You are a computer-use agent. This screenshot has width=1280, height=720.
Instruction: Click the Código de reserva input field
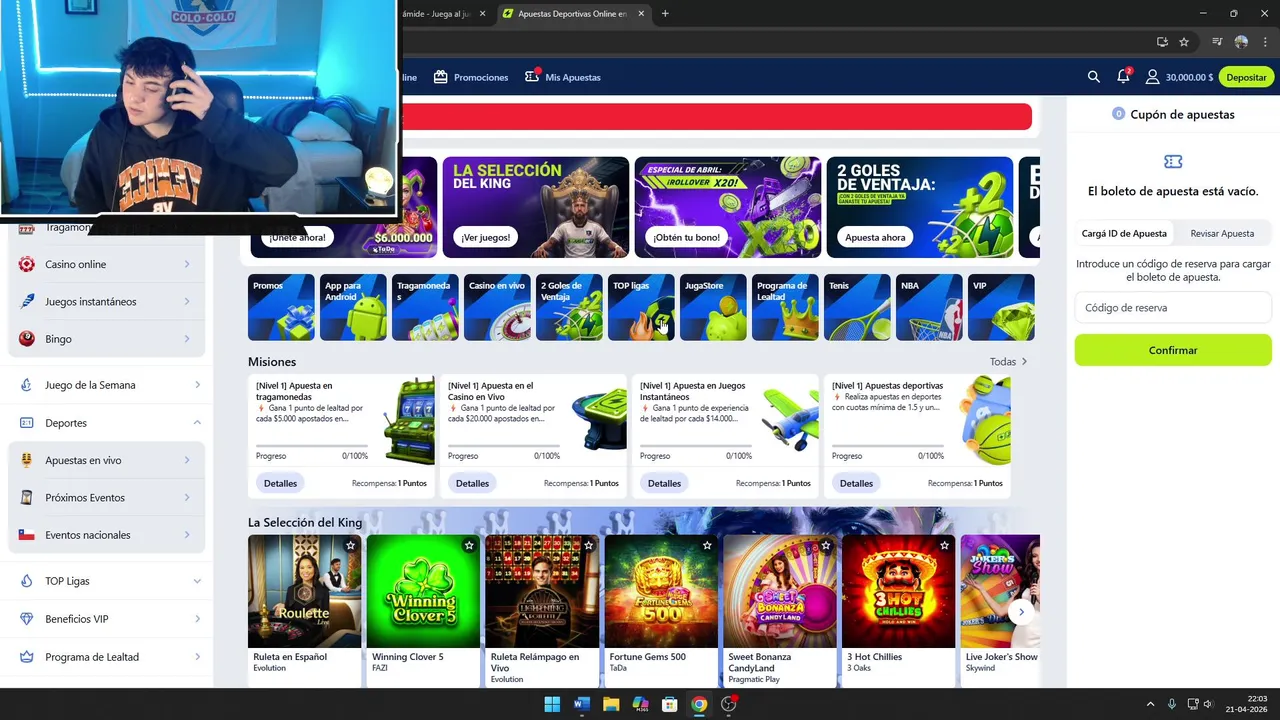click(x=1173, y=308)
